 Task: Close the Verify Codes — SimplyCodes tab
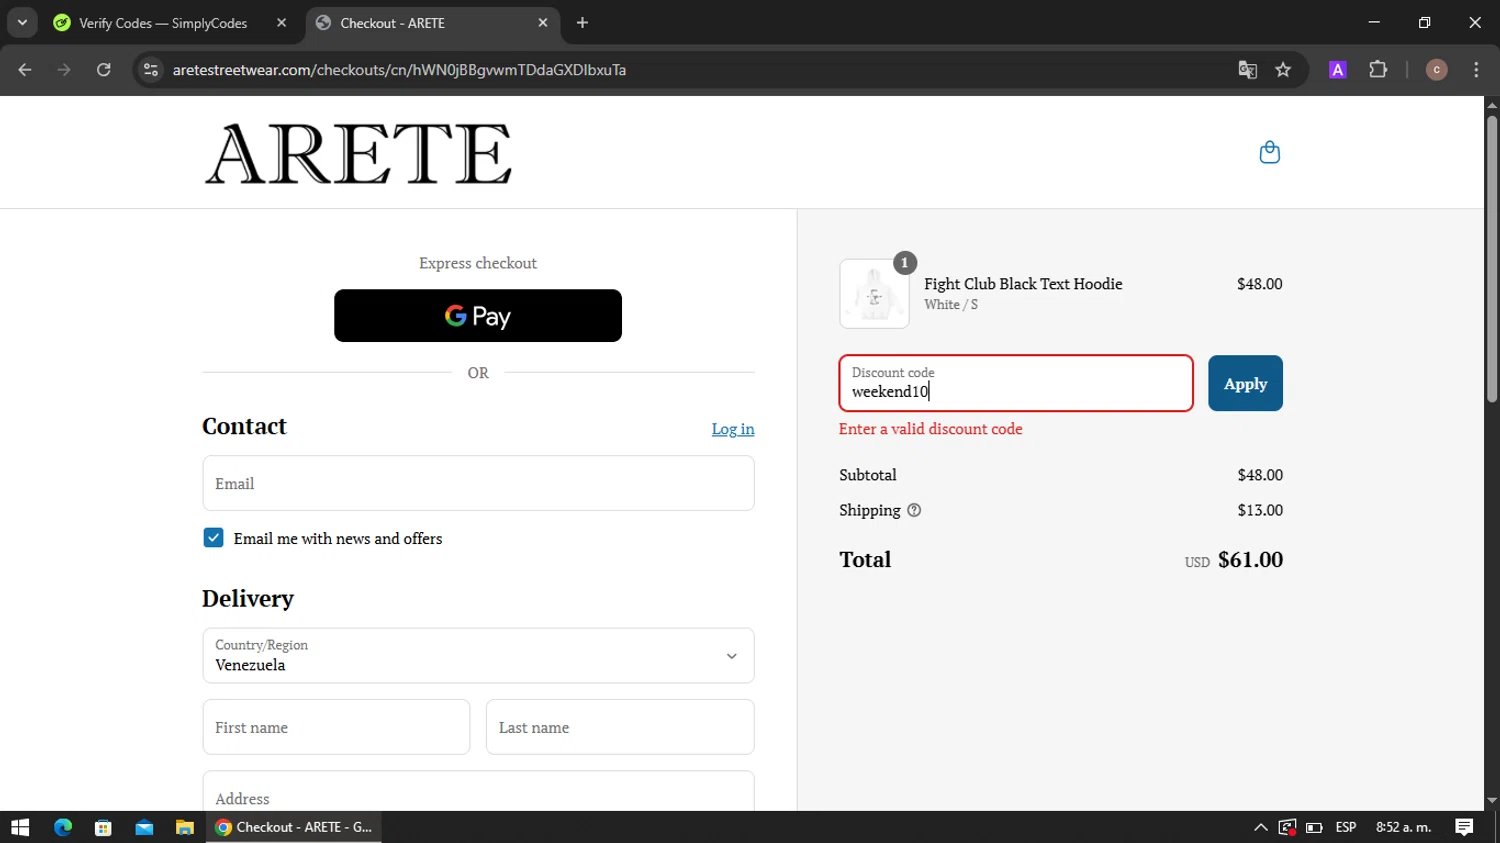pos(281,22)
